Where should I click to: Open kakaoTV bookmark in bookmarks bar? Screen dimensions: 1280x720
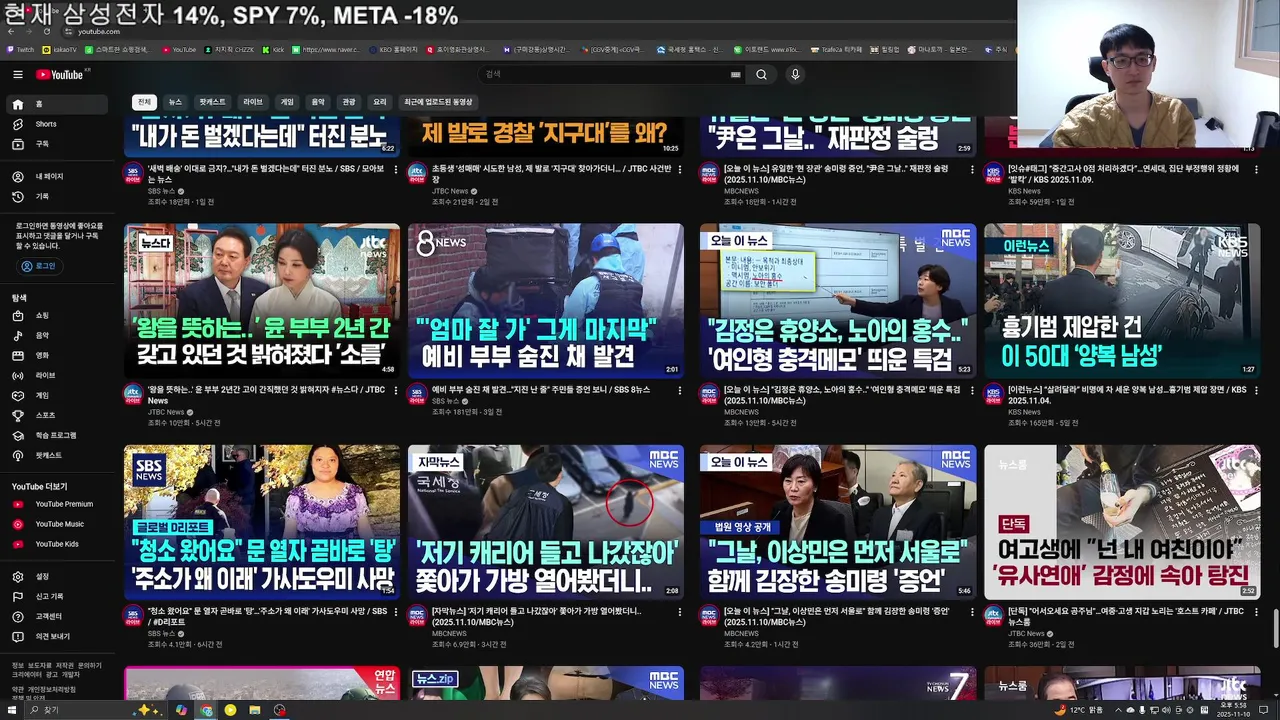59,49
